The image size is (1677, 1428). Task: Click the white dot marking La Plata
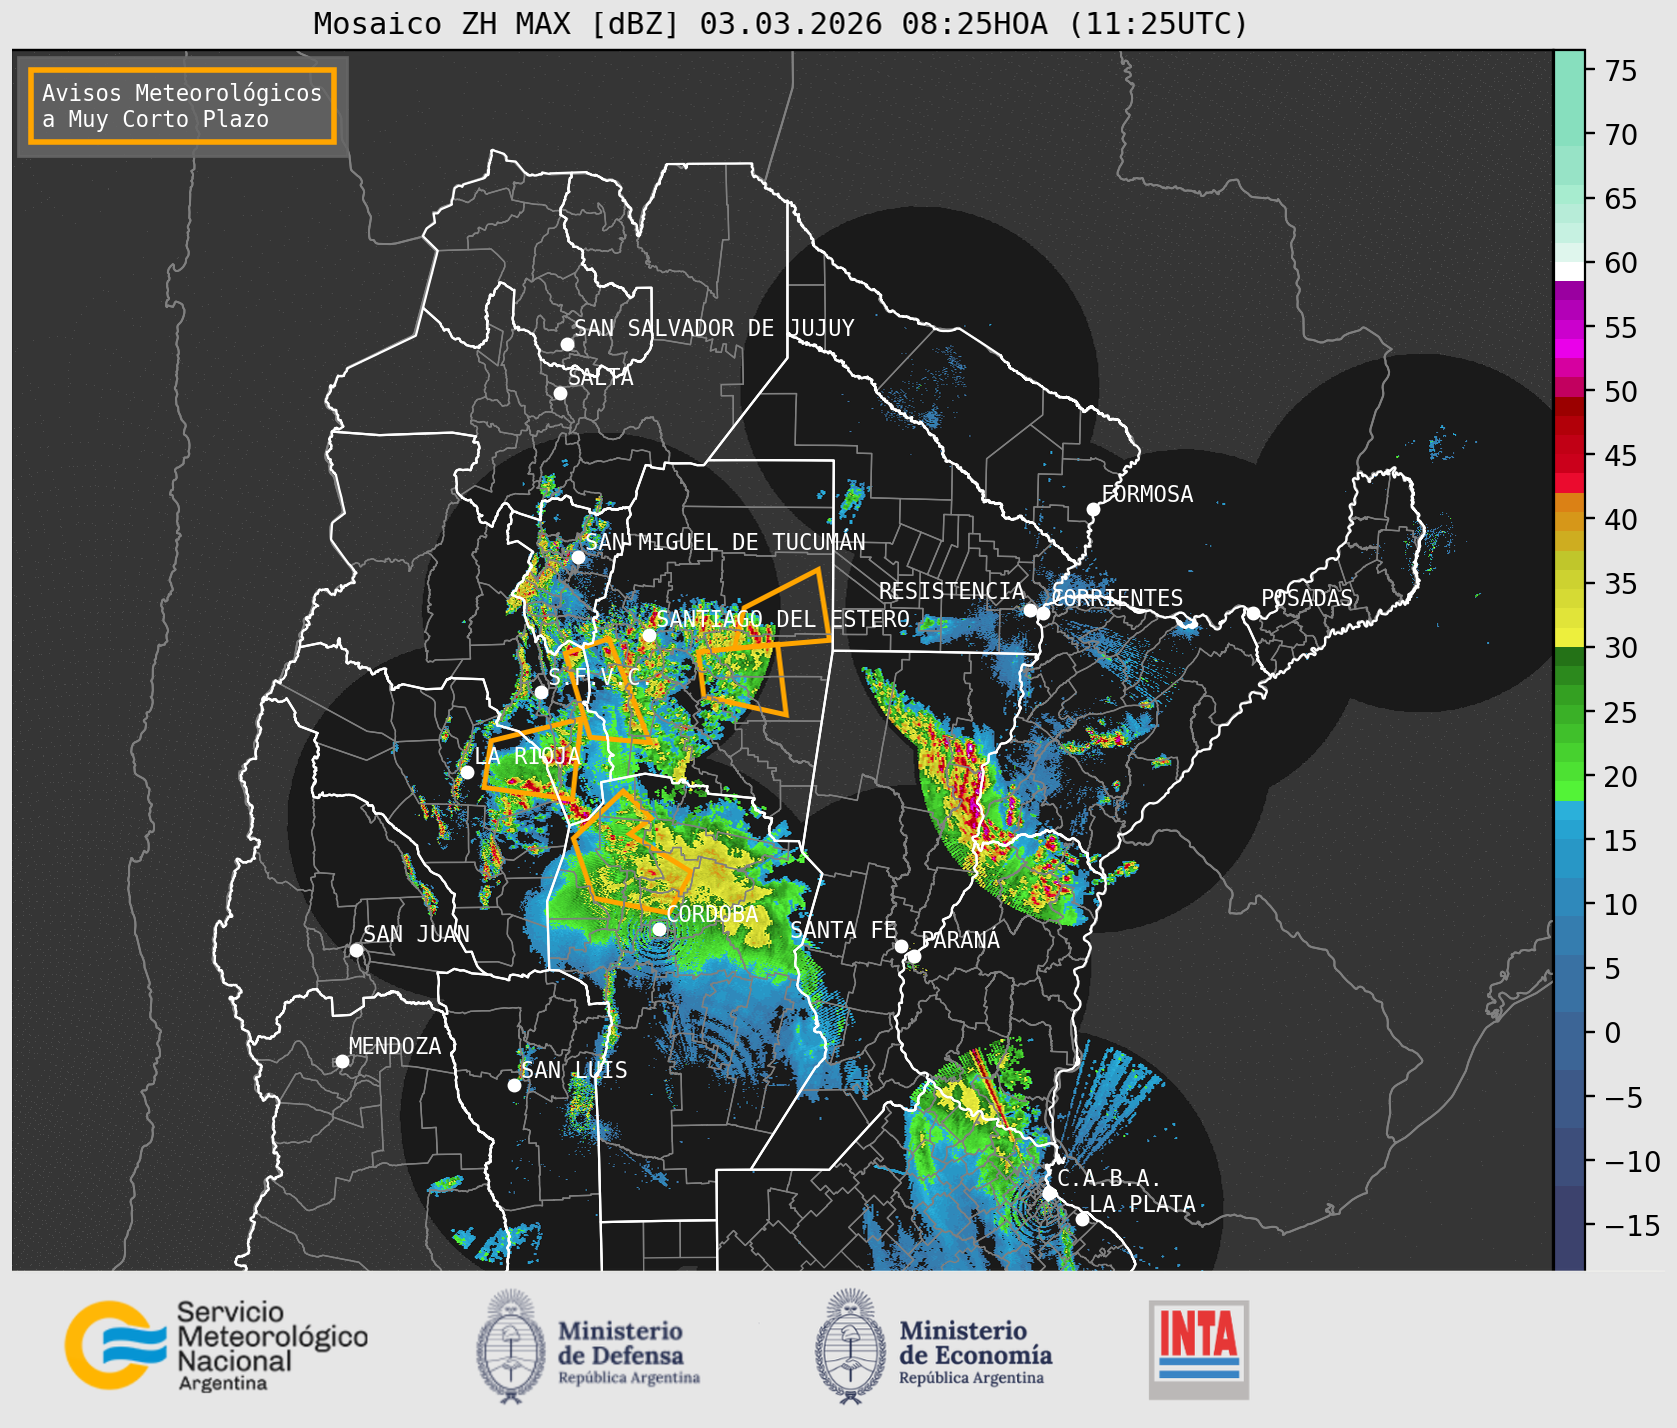(x=1082, y=1218)
